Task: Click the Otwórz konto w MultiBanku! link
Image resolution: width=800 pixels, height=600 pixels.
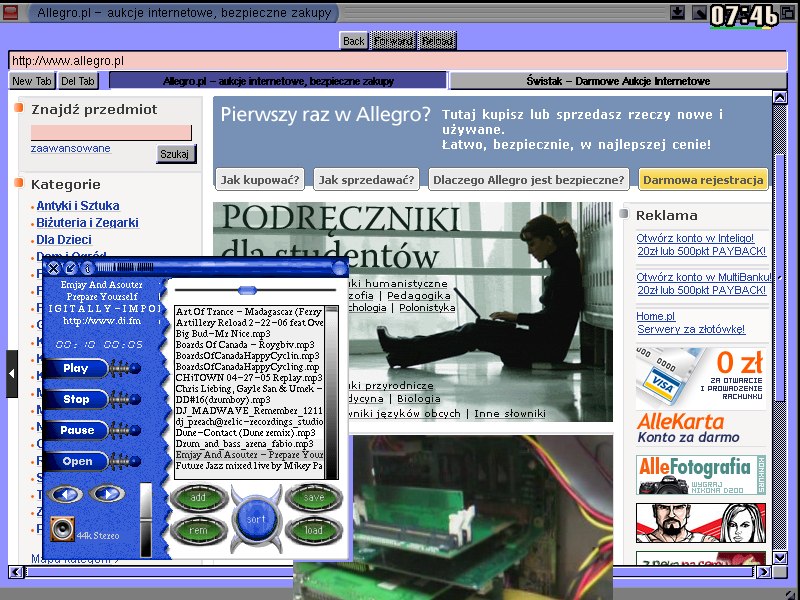Action: pyautogui.click(x=704, y=277)
